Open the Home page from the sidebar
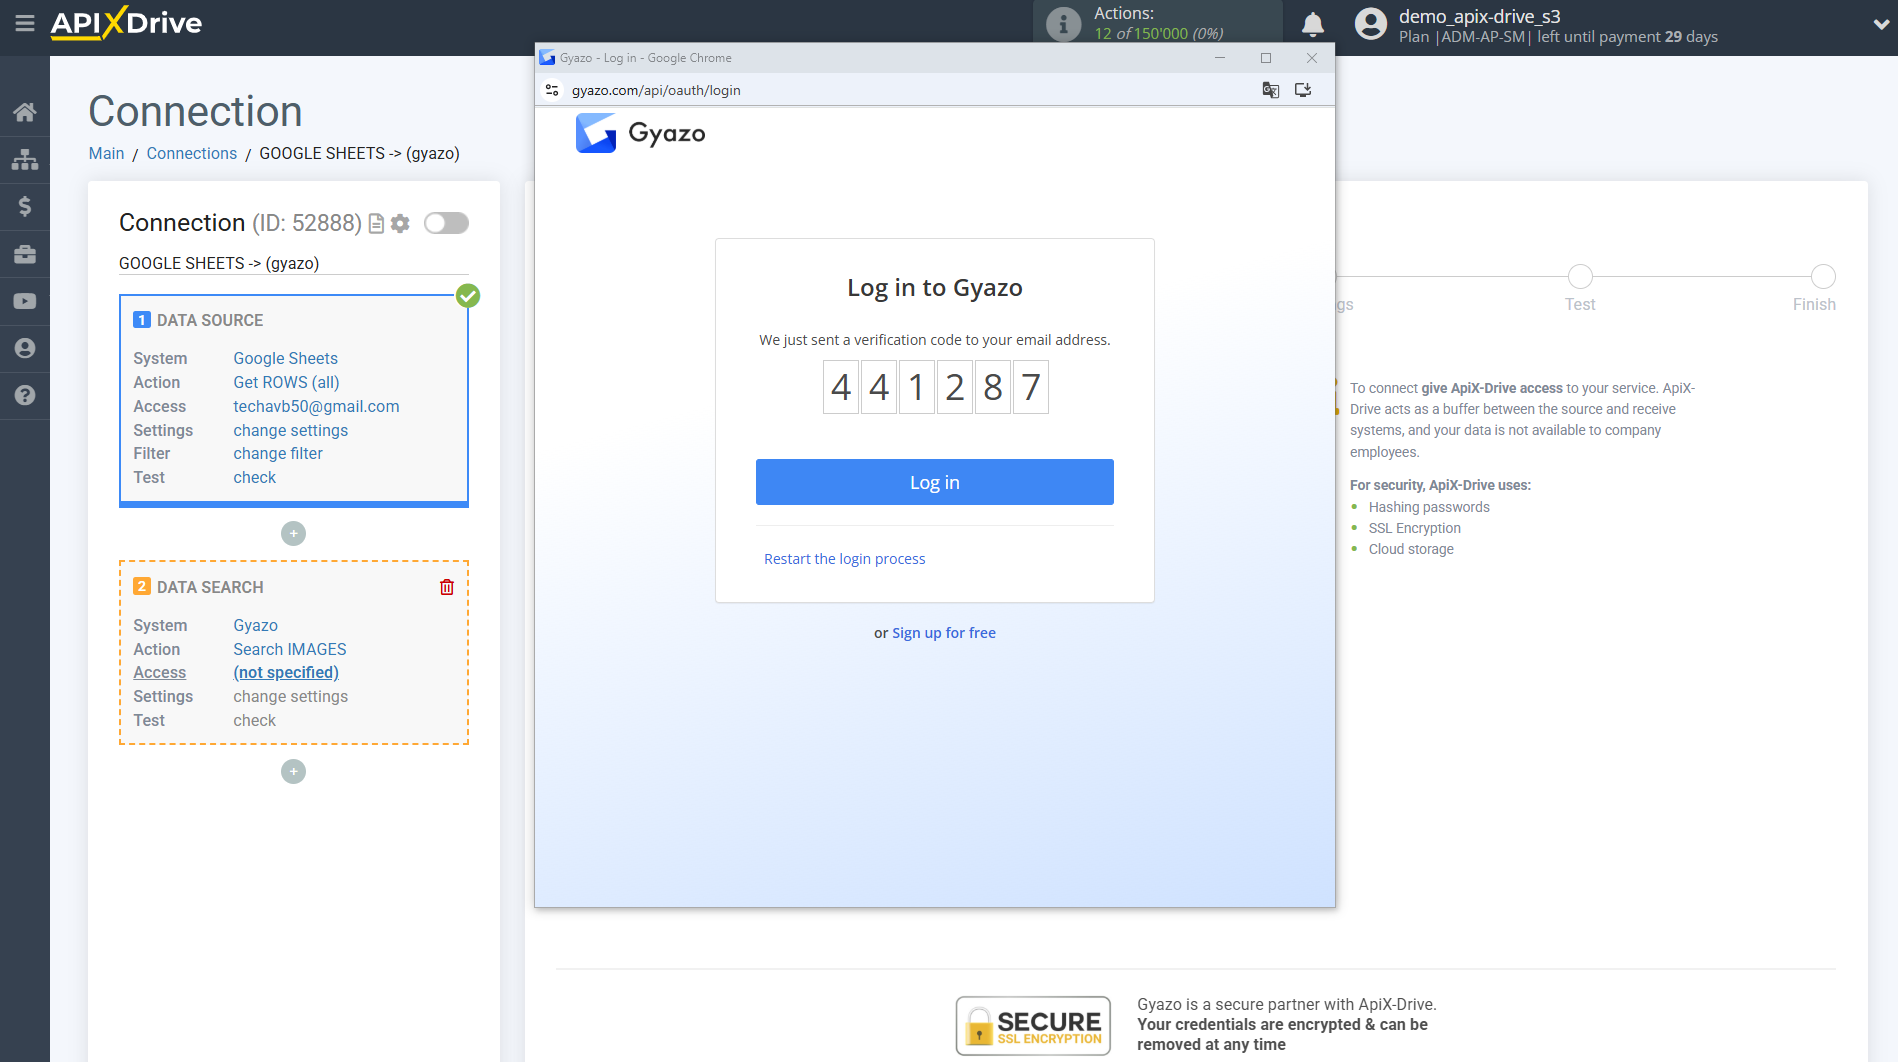 pyautogui.click(x=25, y=111)
